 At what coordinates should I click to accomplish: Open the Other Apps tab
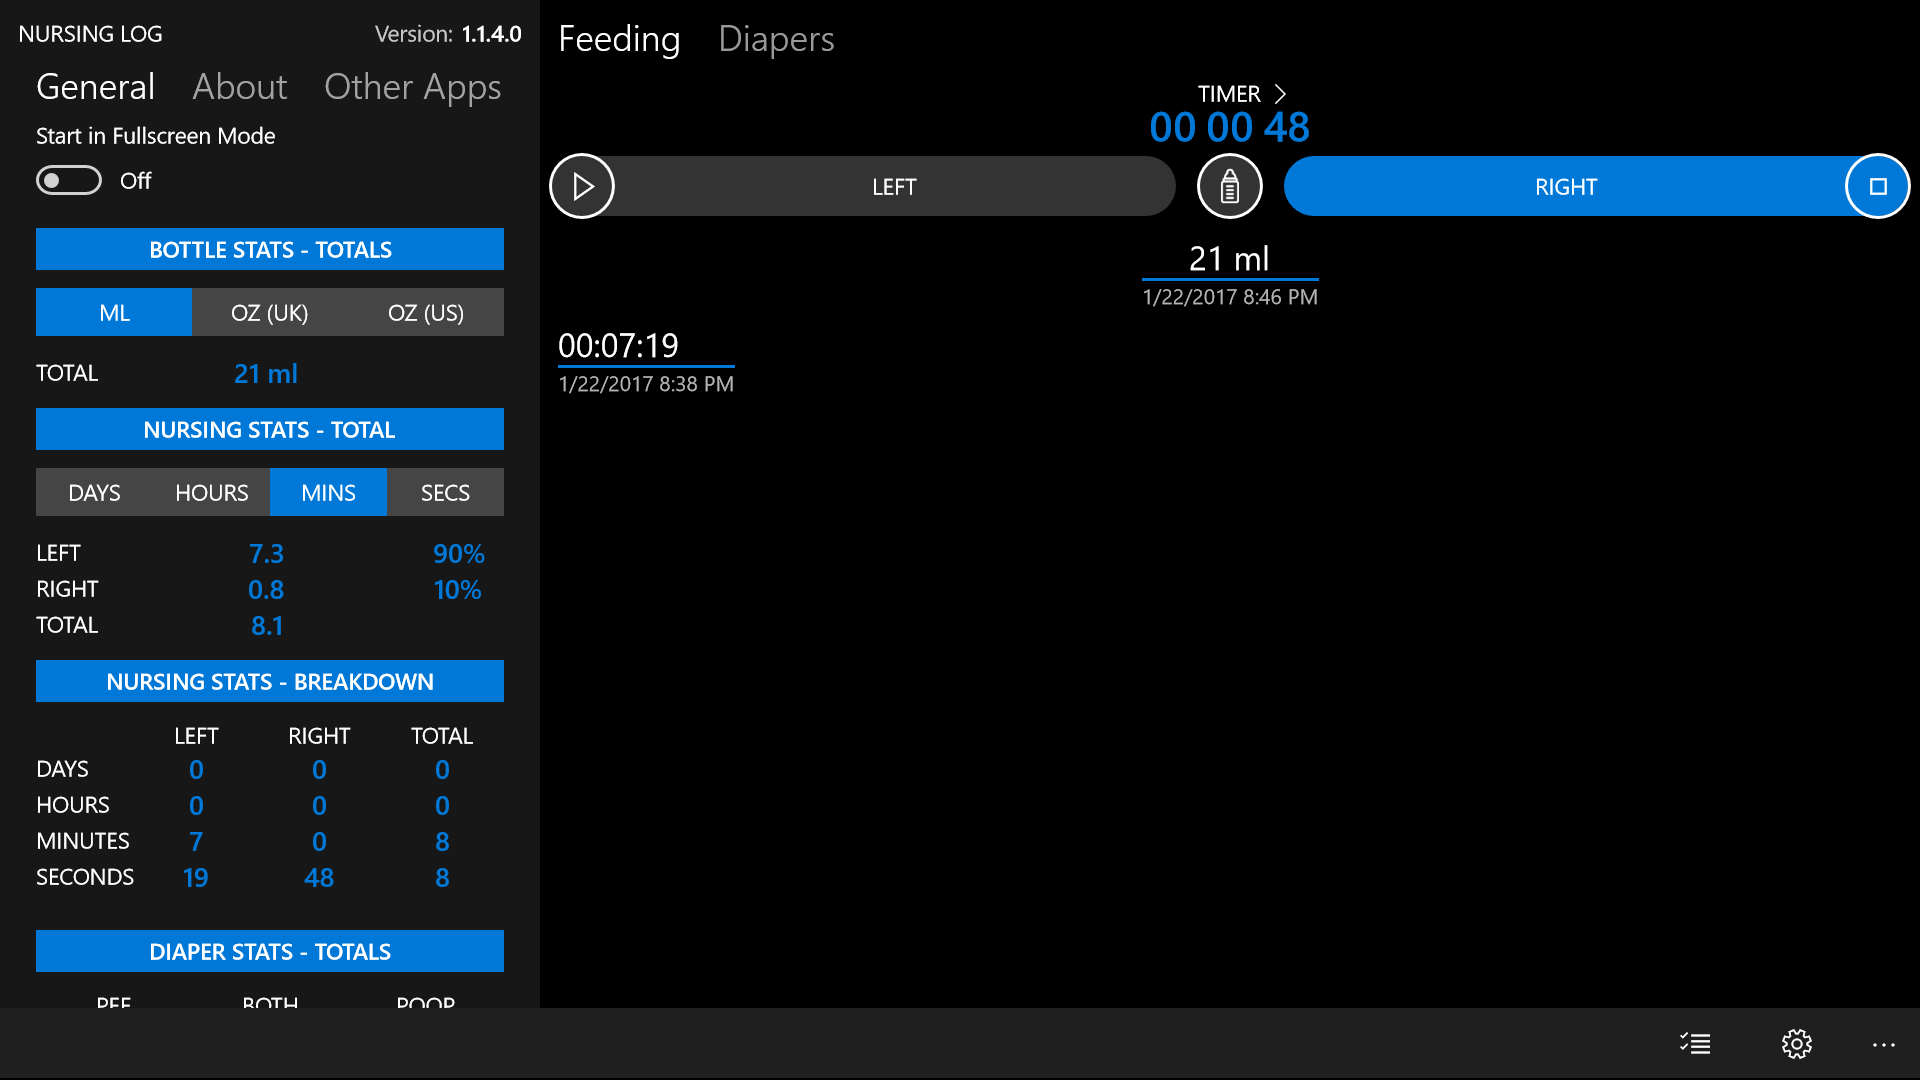(412, 87)
